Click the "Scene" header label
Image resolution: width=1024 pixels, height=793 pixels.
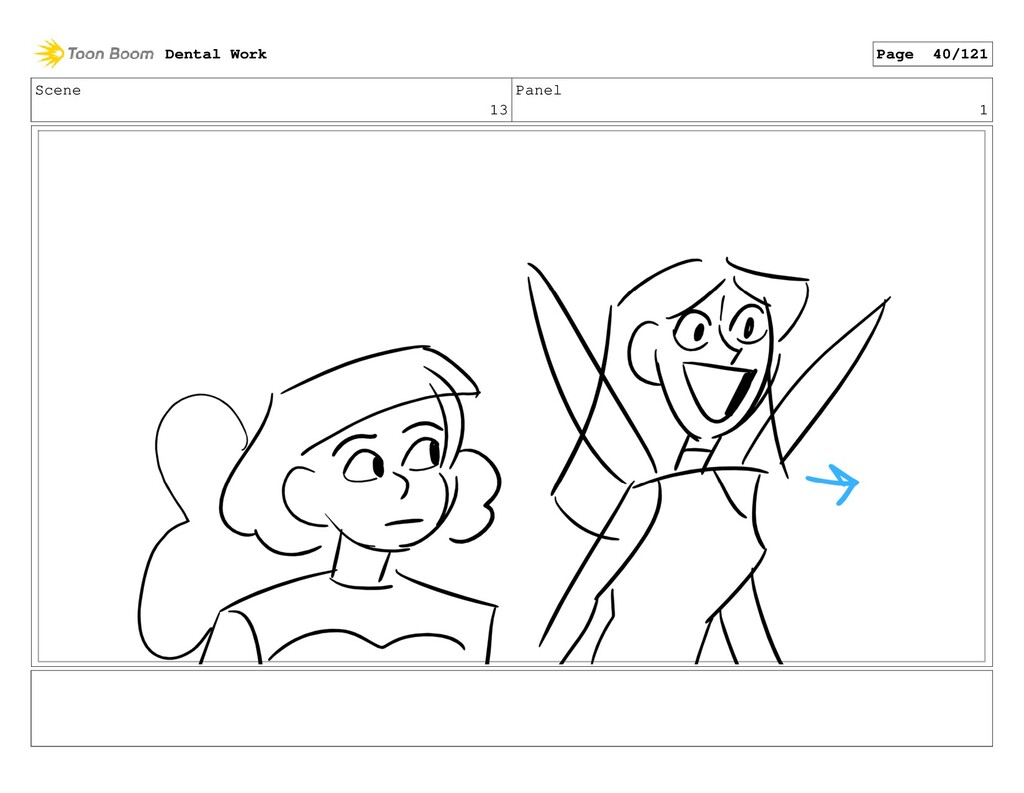[x=58, y=90]
